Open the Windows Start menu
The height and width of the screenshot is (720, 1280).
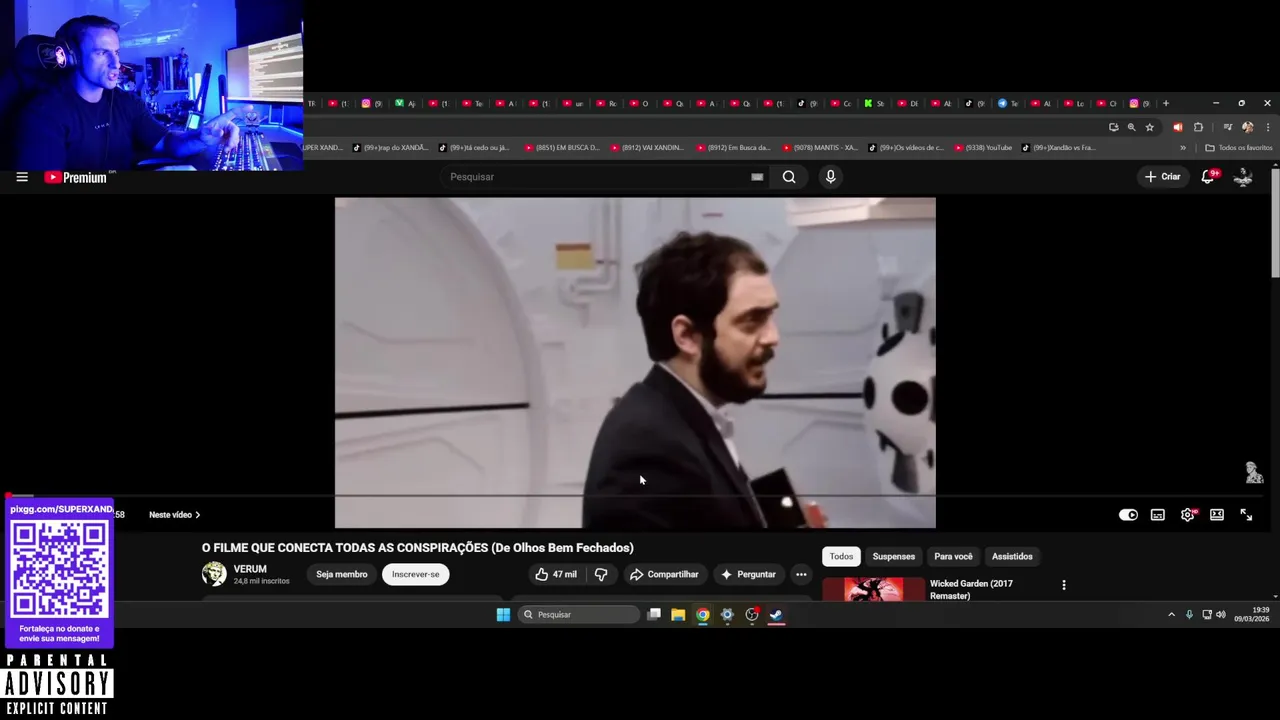[x=503, y=614]
